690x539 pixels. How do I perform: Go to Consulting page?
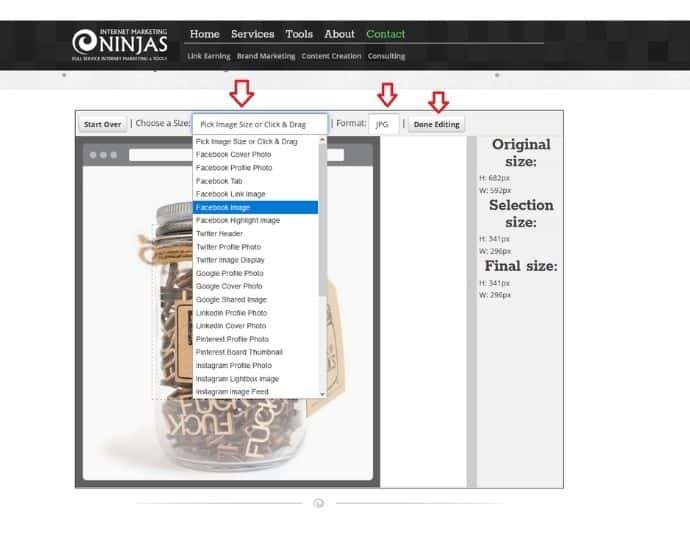point(386,56)
